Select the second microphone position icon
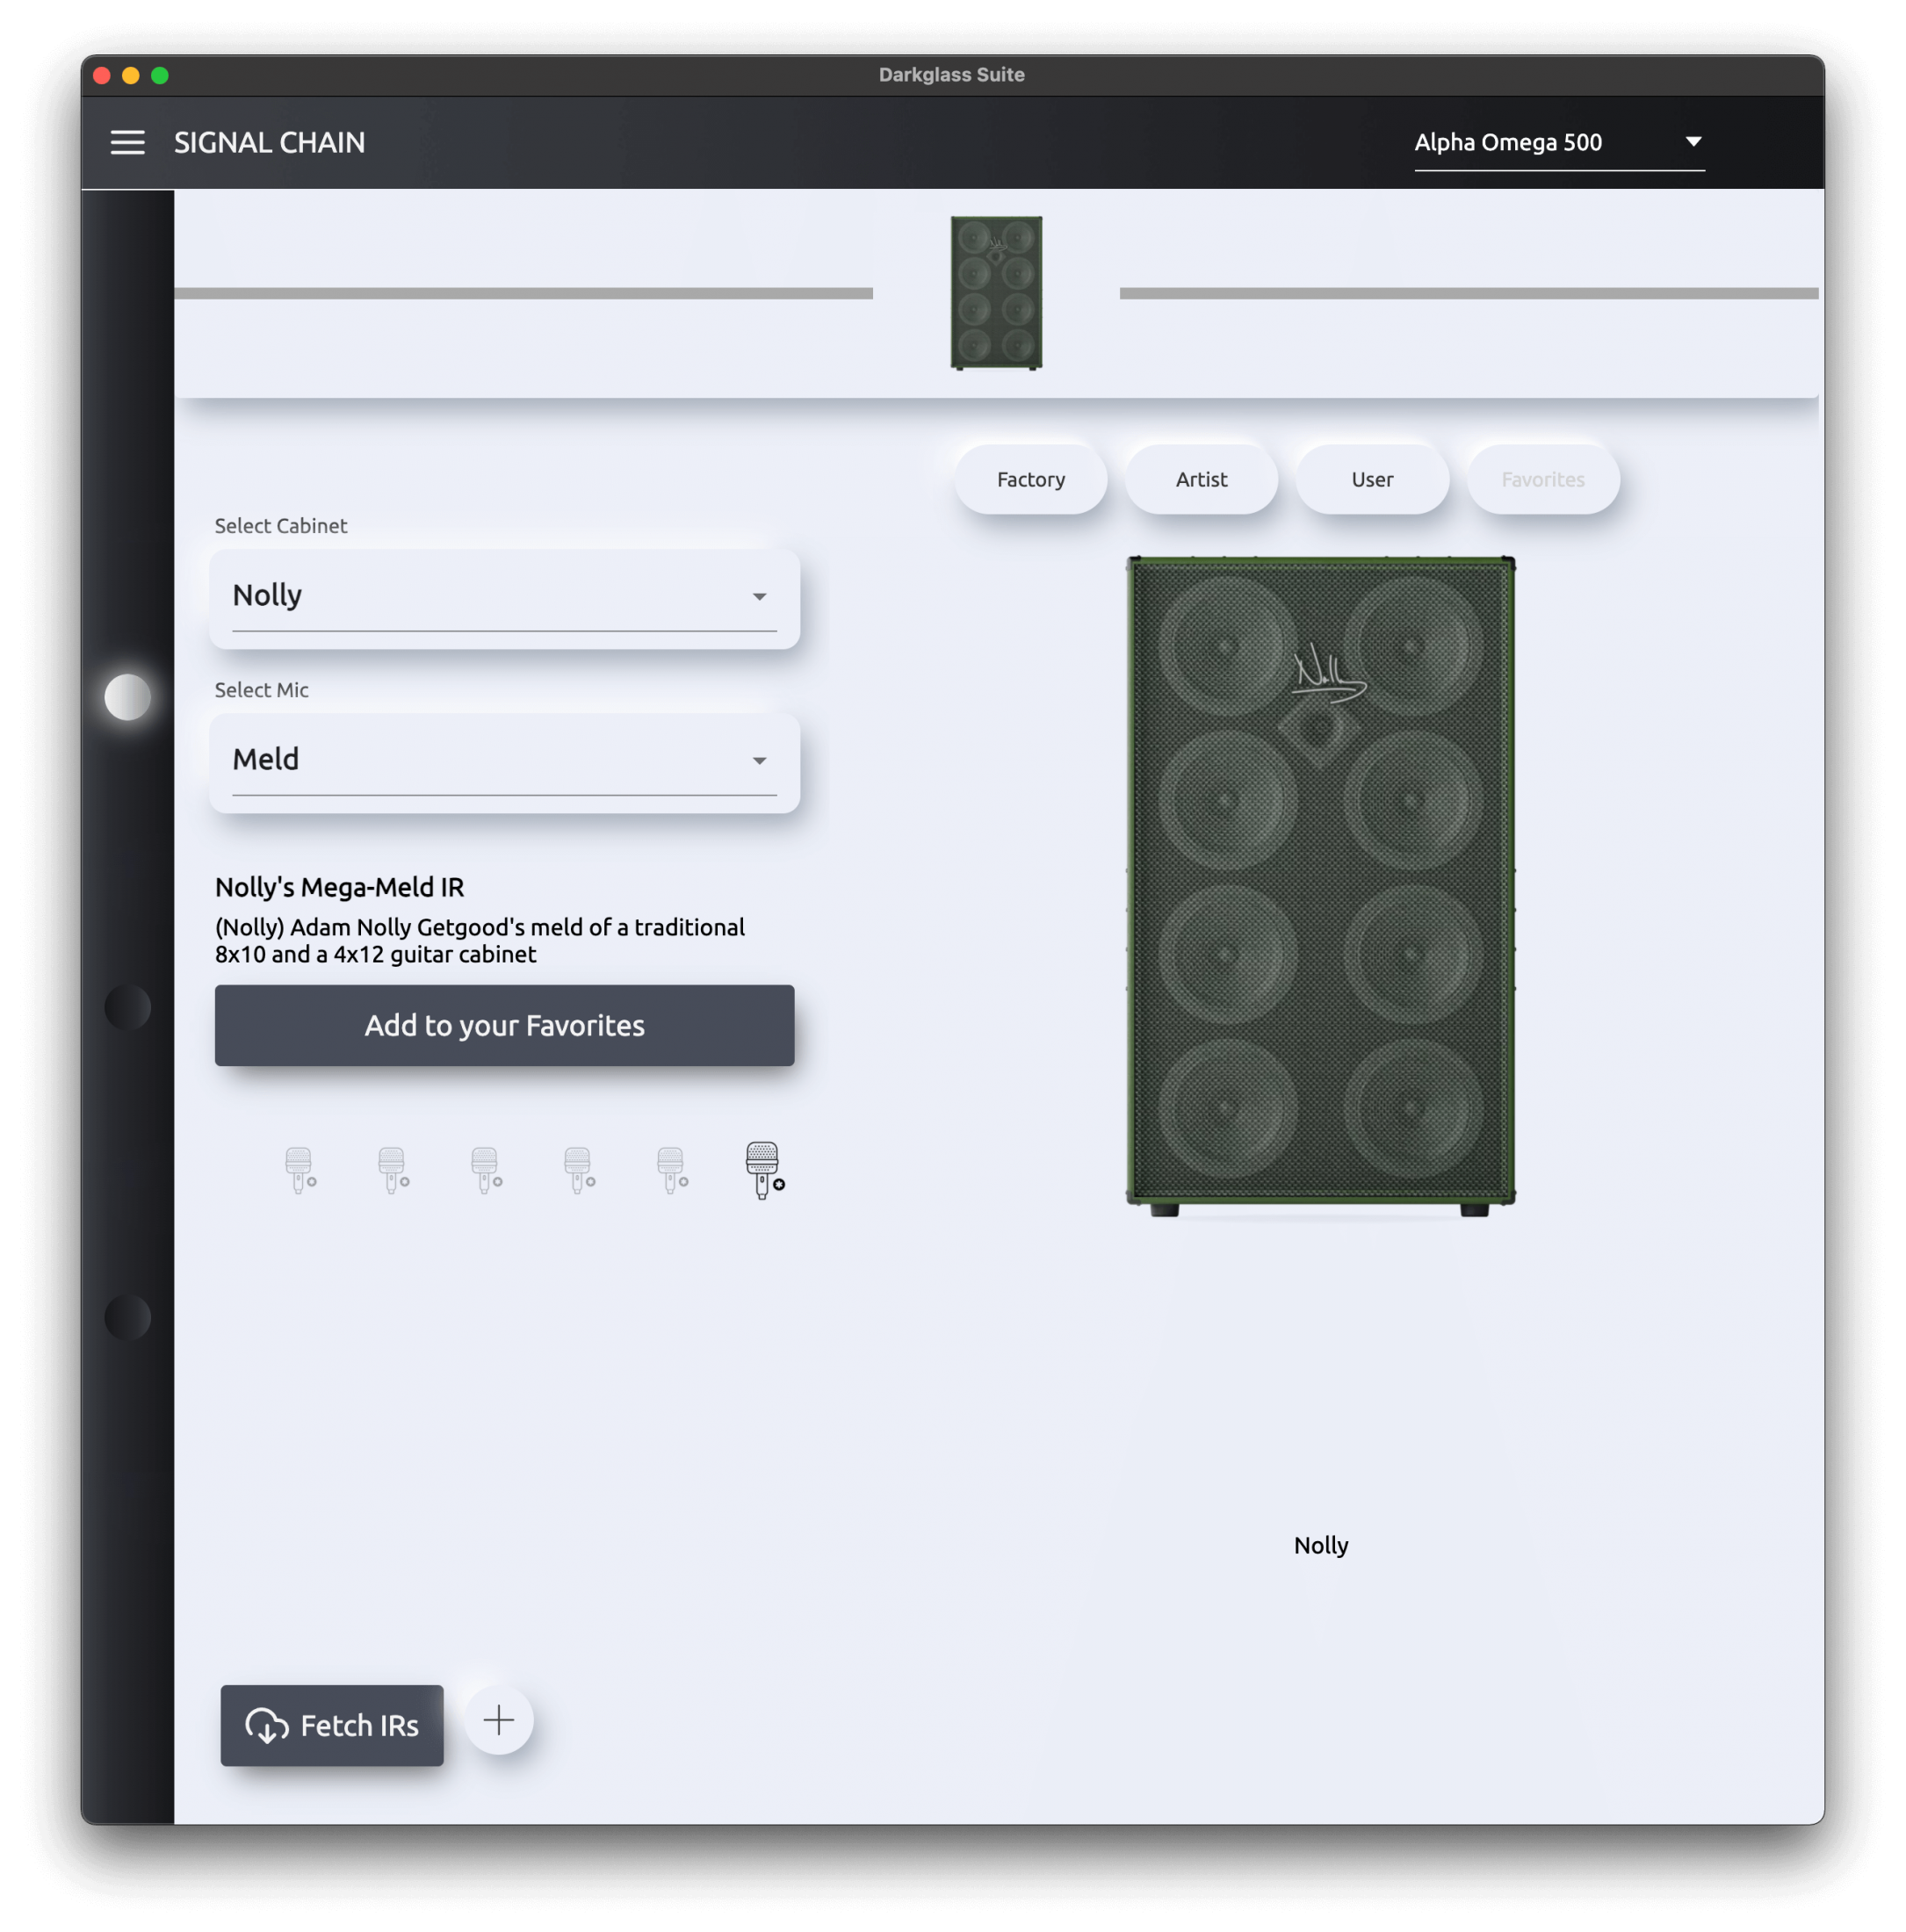Screen dimensions: 1906x1932 pyautogui.click(x=393, y=1169)
